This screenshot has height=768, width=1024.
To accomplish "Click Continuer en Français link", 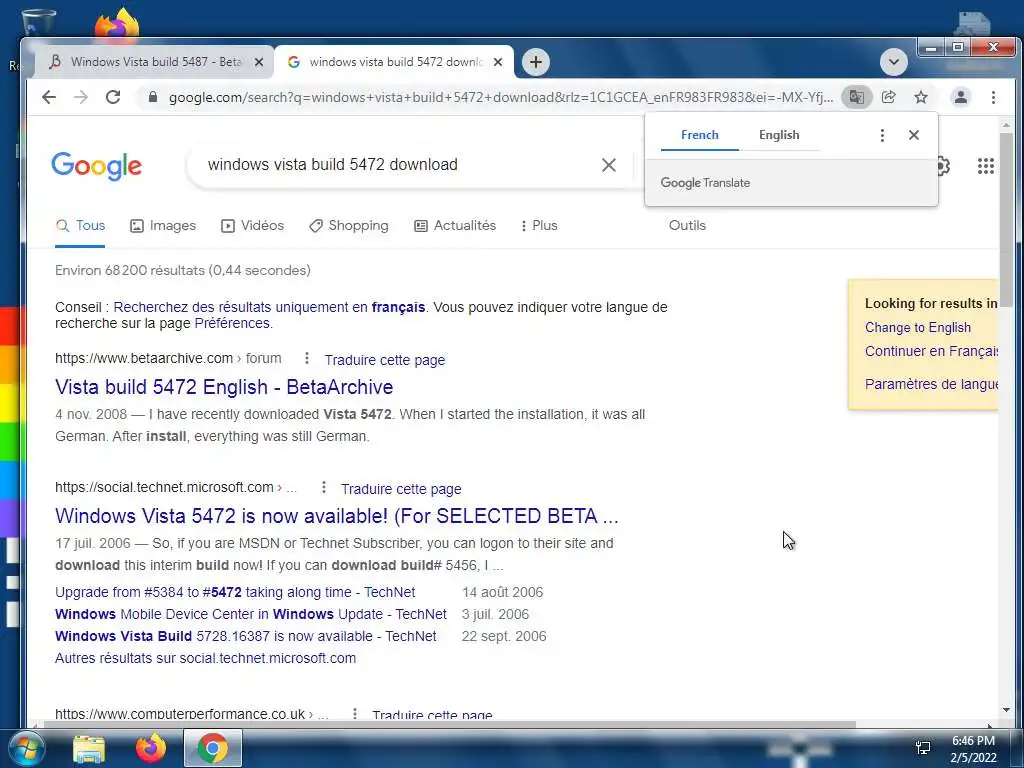I will tap(931, 351).
